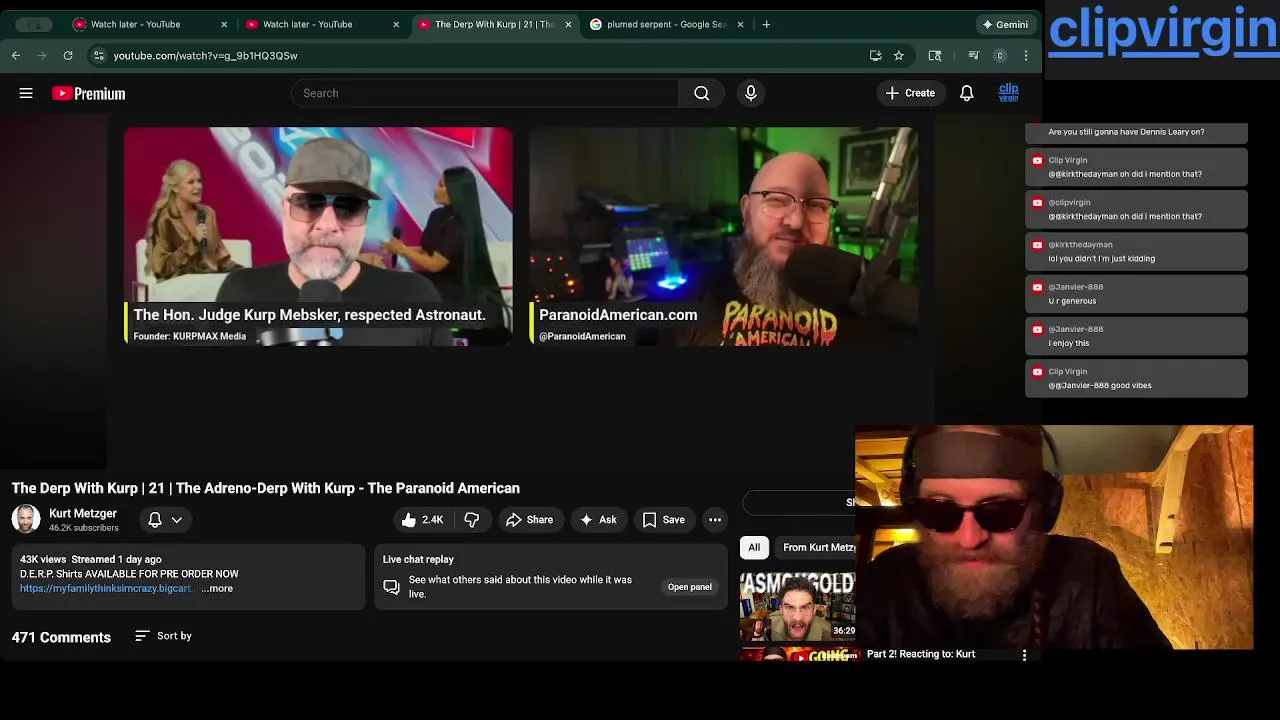Image resolution: width=1280 pixels, height=720 pixels.
Task: Open a new browser tab
Action: pos(766,24)
